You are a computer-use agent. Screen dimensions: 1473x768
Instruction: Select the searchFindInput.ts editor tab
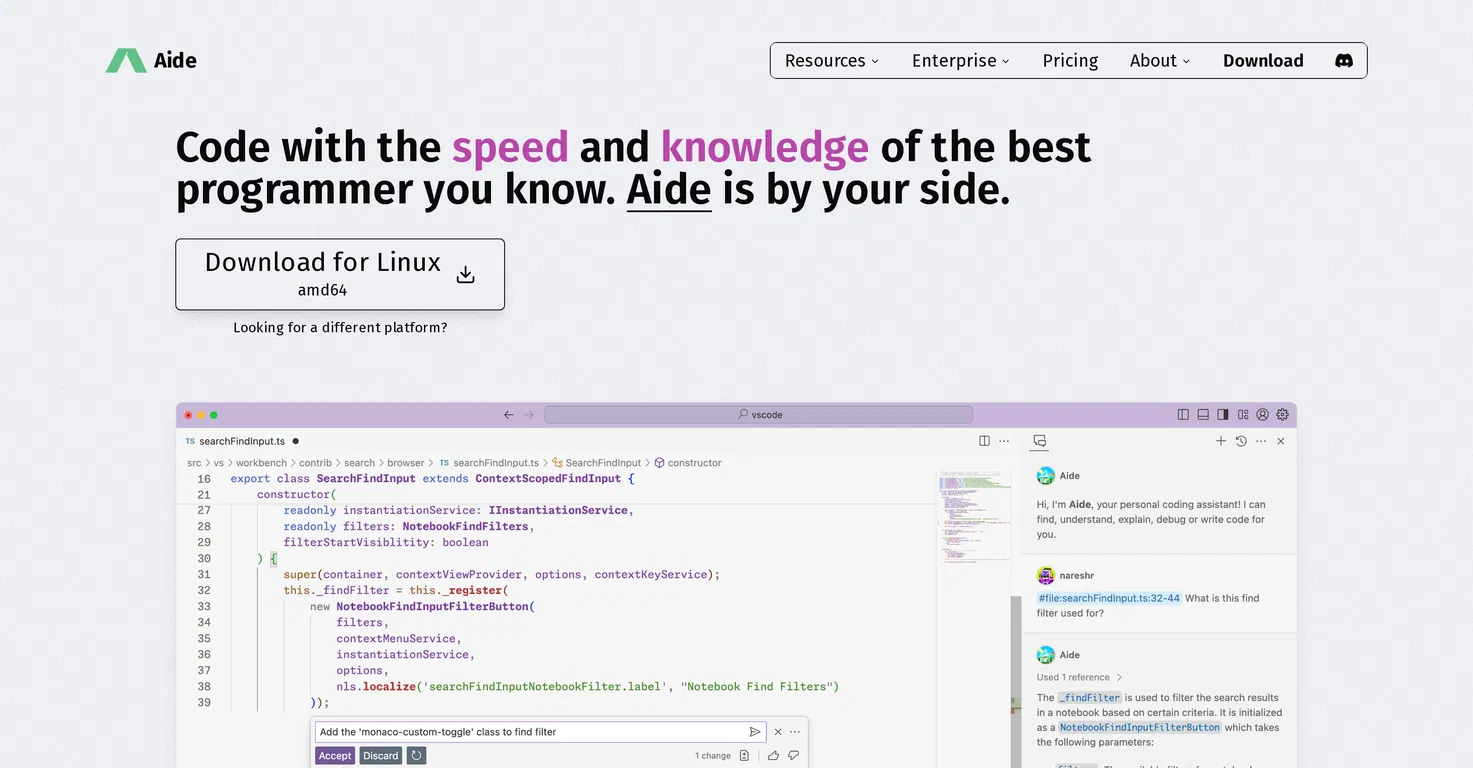coord(243,441)
